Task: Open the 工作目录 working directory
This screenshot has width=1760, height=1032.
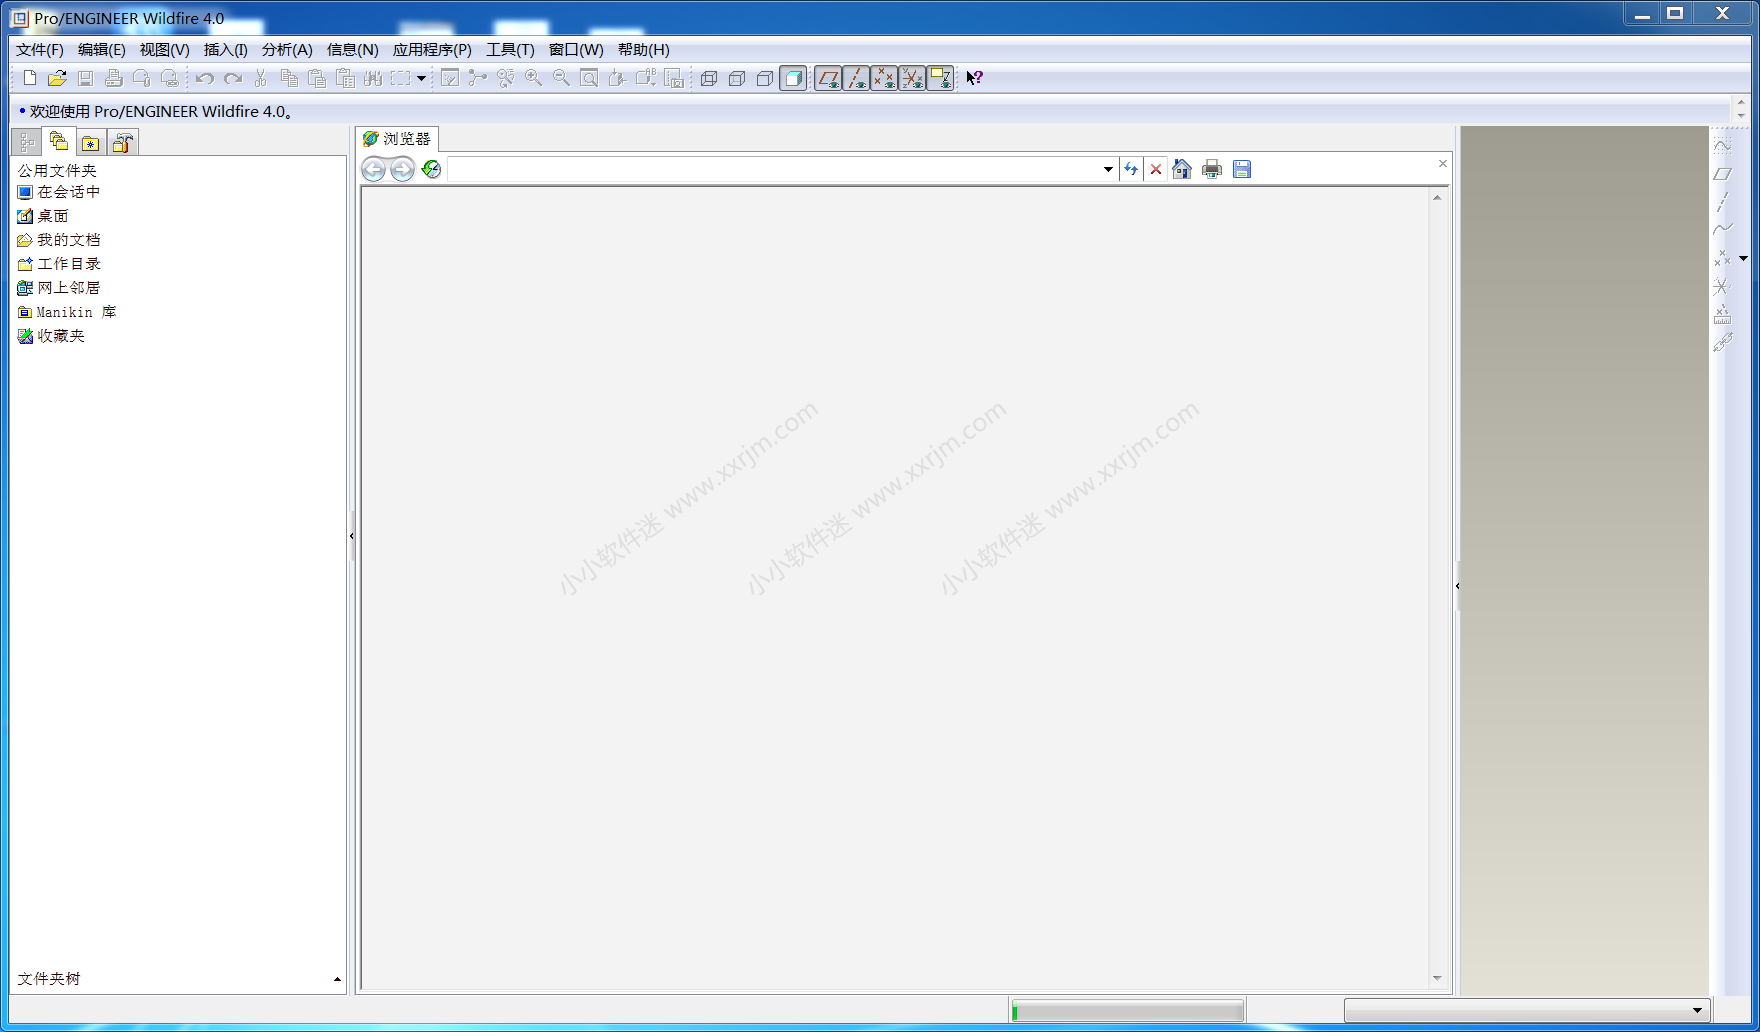Action: click(x=59, y=264)
